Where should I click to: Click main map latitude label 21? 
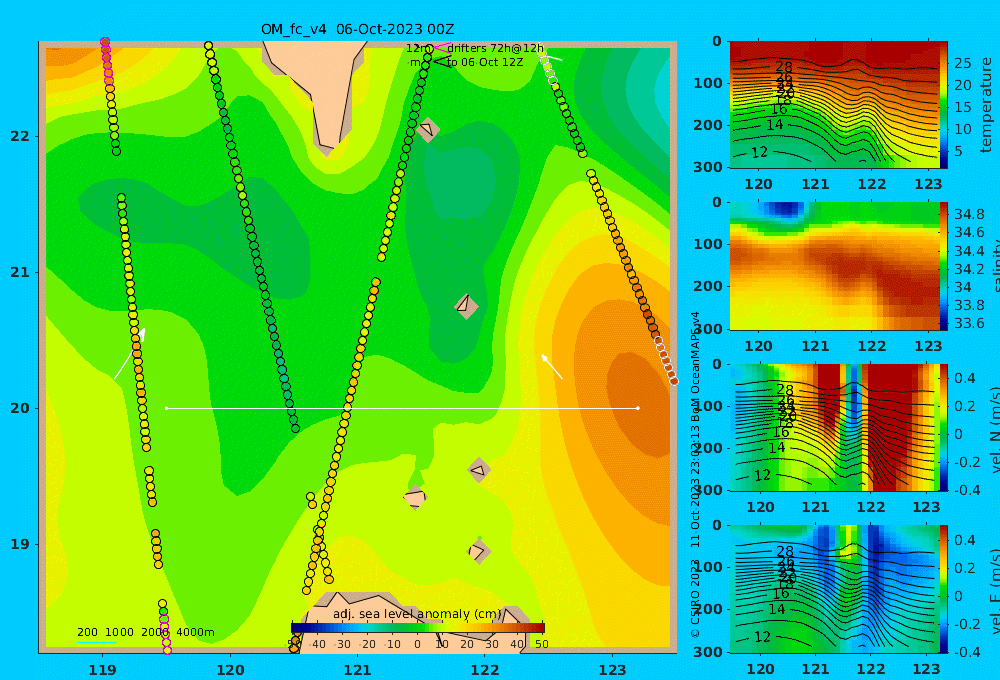coord(20,272)
